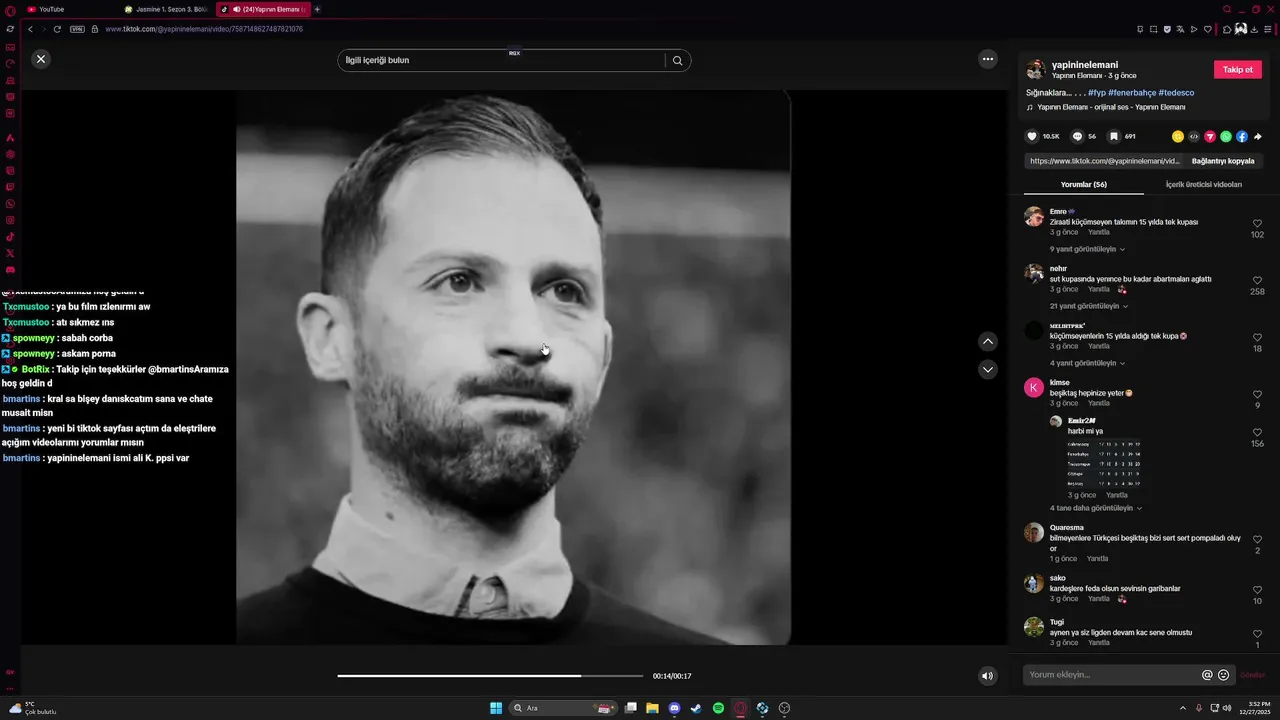Close the TikTok video viewer with X
Screen dimensions: 1280x720
tap(41, 59)
